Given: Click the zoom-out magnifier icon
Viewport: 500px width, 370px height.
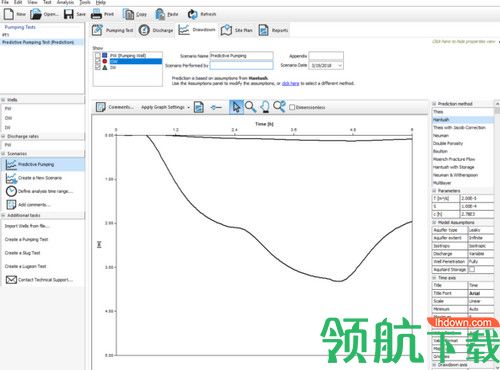Looking at the screenshot, I should click(279, 106).
